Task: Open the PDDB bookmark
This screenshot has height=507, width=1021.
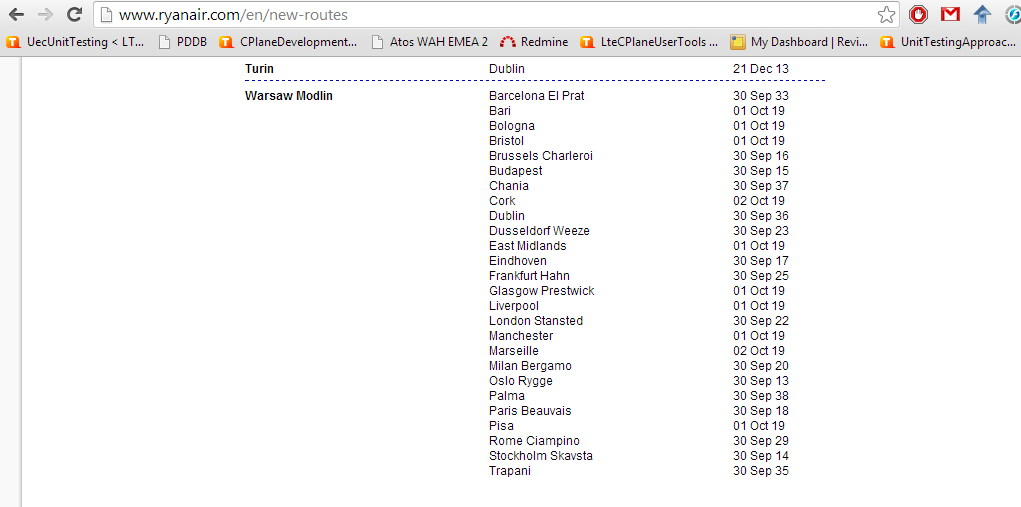Action: pos(183,42)
